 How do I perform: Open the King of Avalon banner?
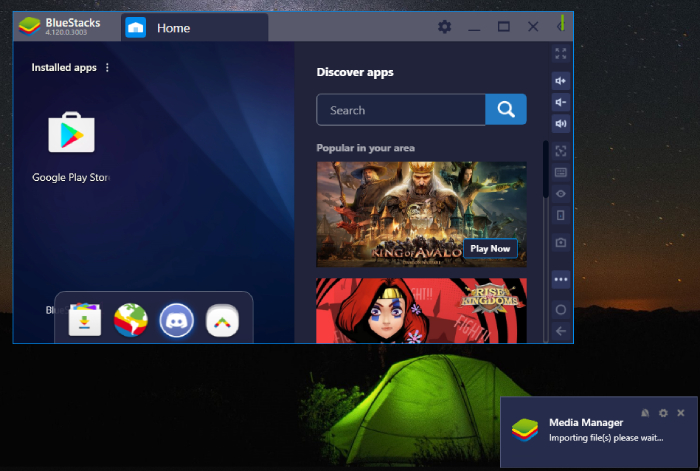pos(421,214)
